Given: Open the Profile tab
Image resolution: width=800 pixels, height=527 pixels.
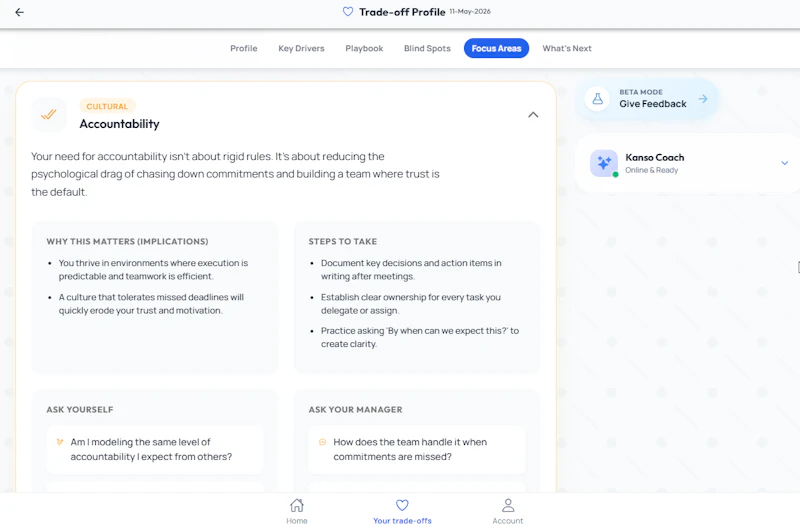Looking at the screenshot, I should (x=243, y=48).
